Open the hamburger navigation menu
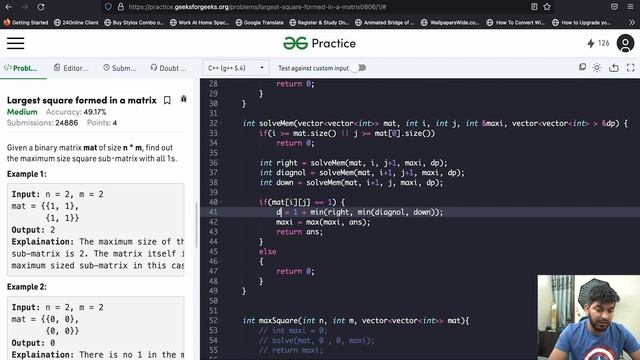The width and height of the screenshot is (640, 360). point(16,43)
